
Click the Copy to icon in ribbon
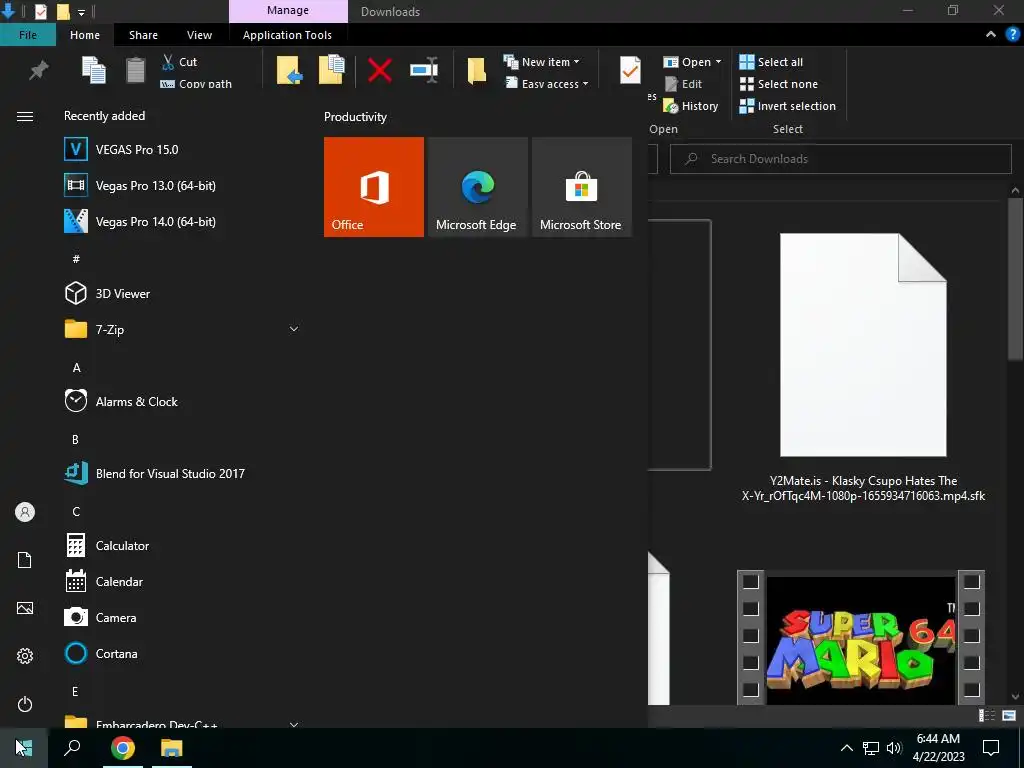[x=332, y=70]
